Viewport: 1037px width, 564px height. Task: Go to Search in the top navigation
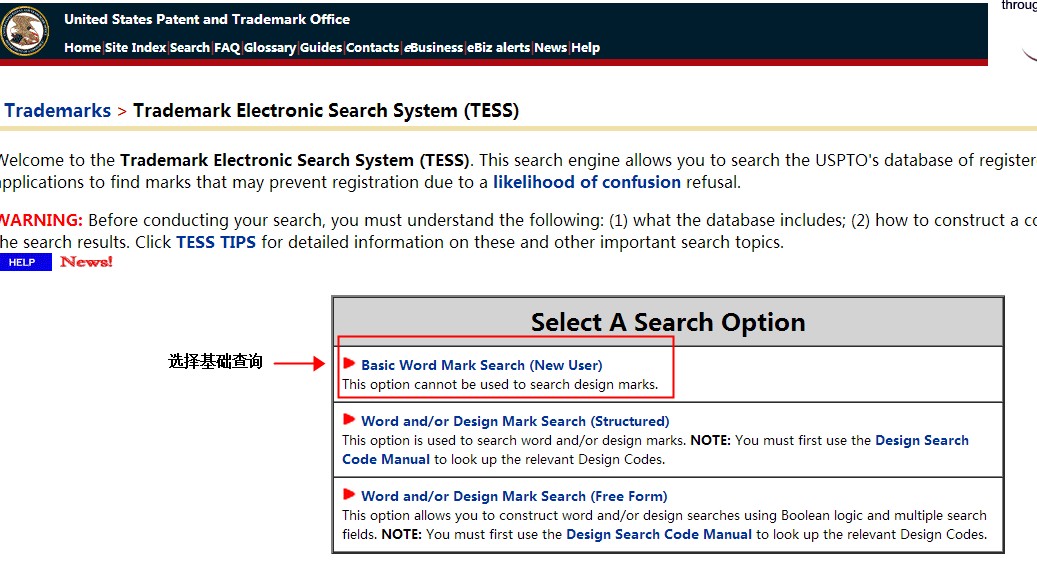click(x=190, y=48)
